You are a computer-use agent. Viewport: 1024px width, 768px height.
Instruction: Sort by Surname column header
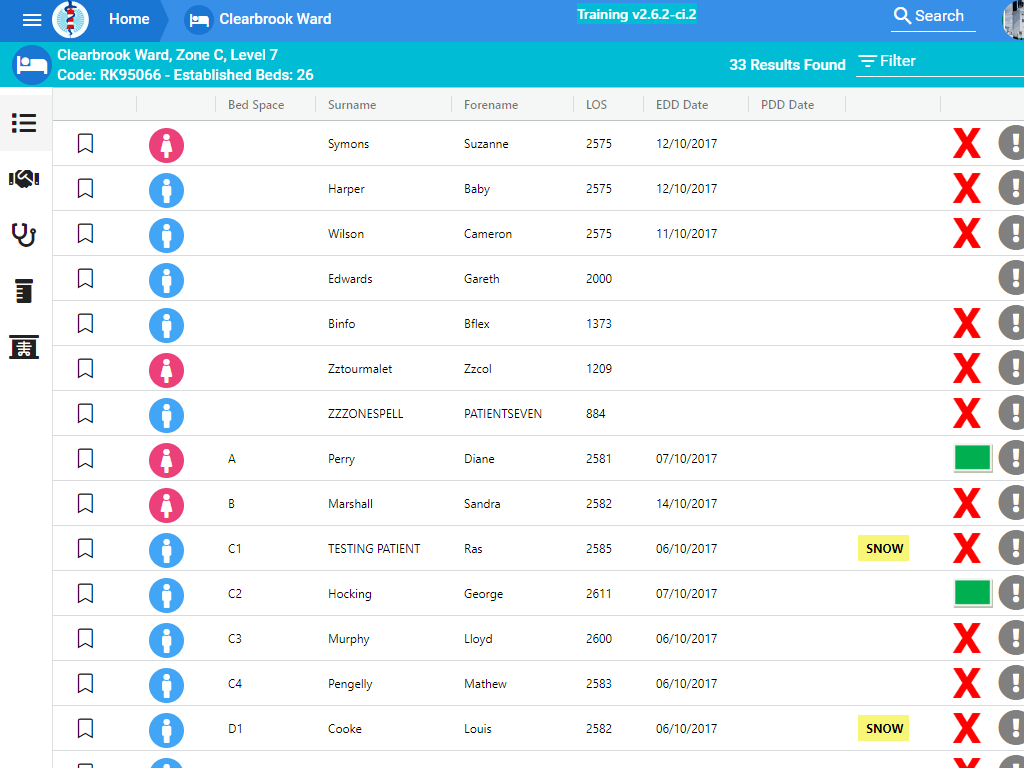tap(352, 104)
